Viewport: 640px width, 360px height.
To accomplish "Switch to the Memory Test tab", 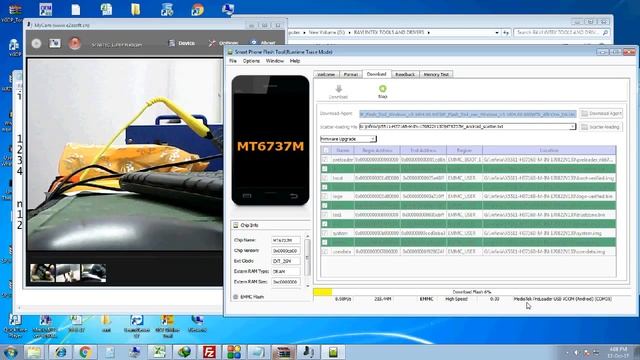I will point(436,74).
